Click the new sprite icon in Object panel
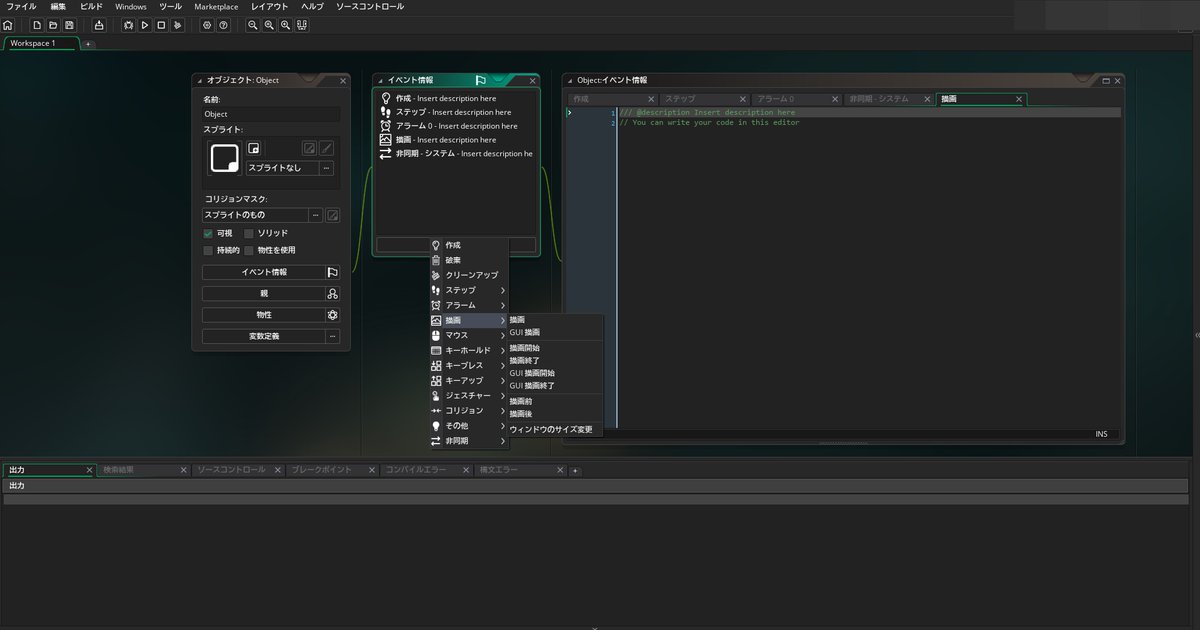 (x=254, y=148)
